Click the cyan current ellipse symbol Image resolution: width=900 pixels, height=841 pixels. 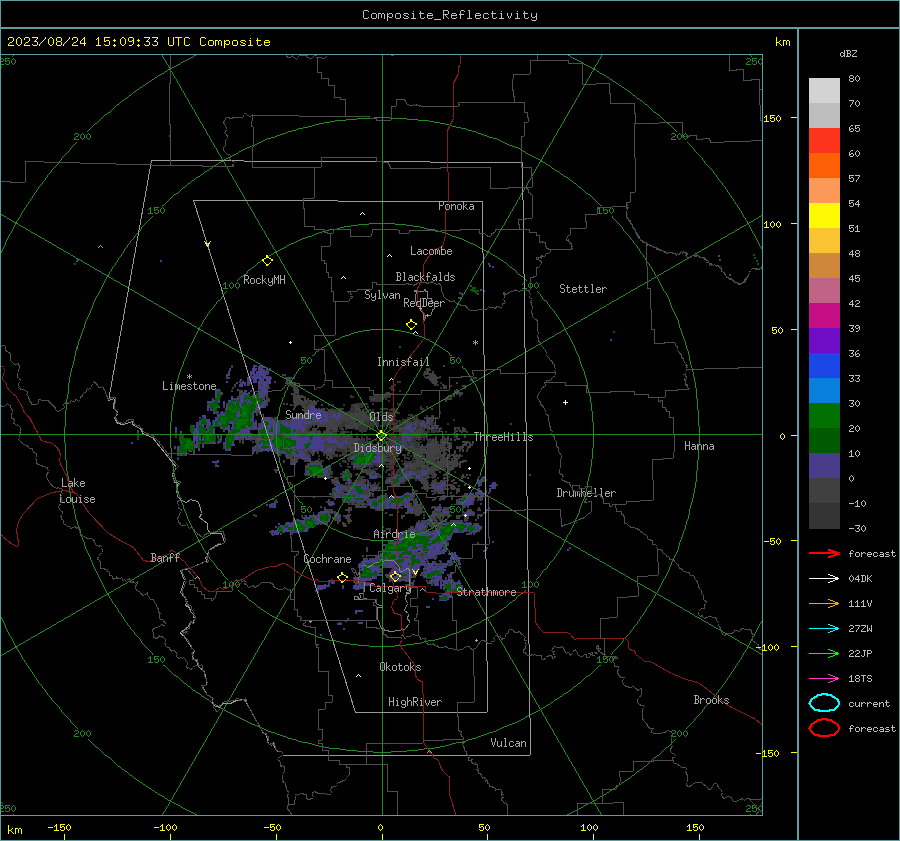824,703
